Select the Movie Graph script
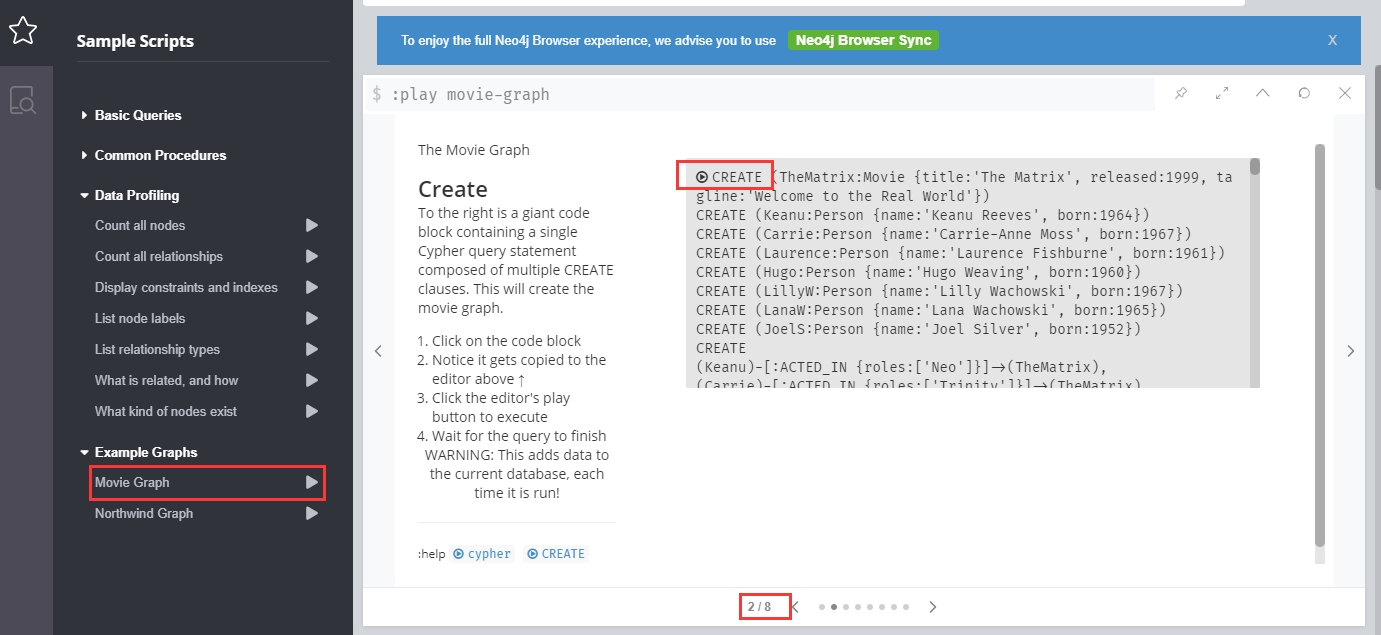The image size is (1381, 635). click(x=132, y=483)
